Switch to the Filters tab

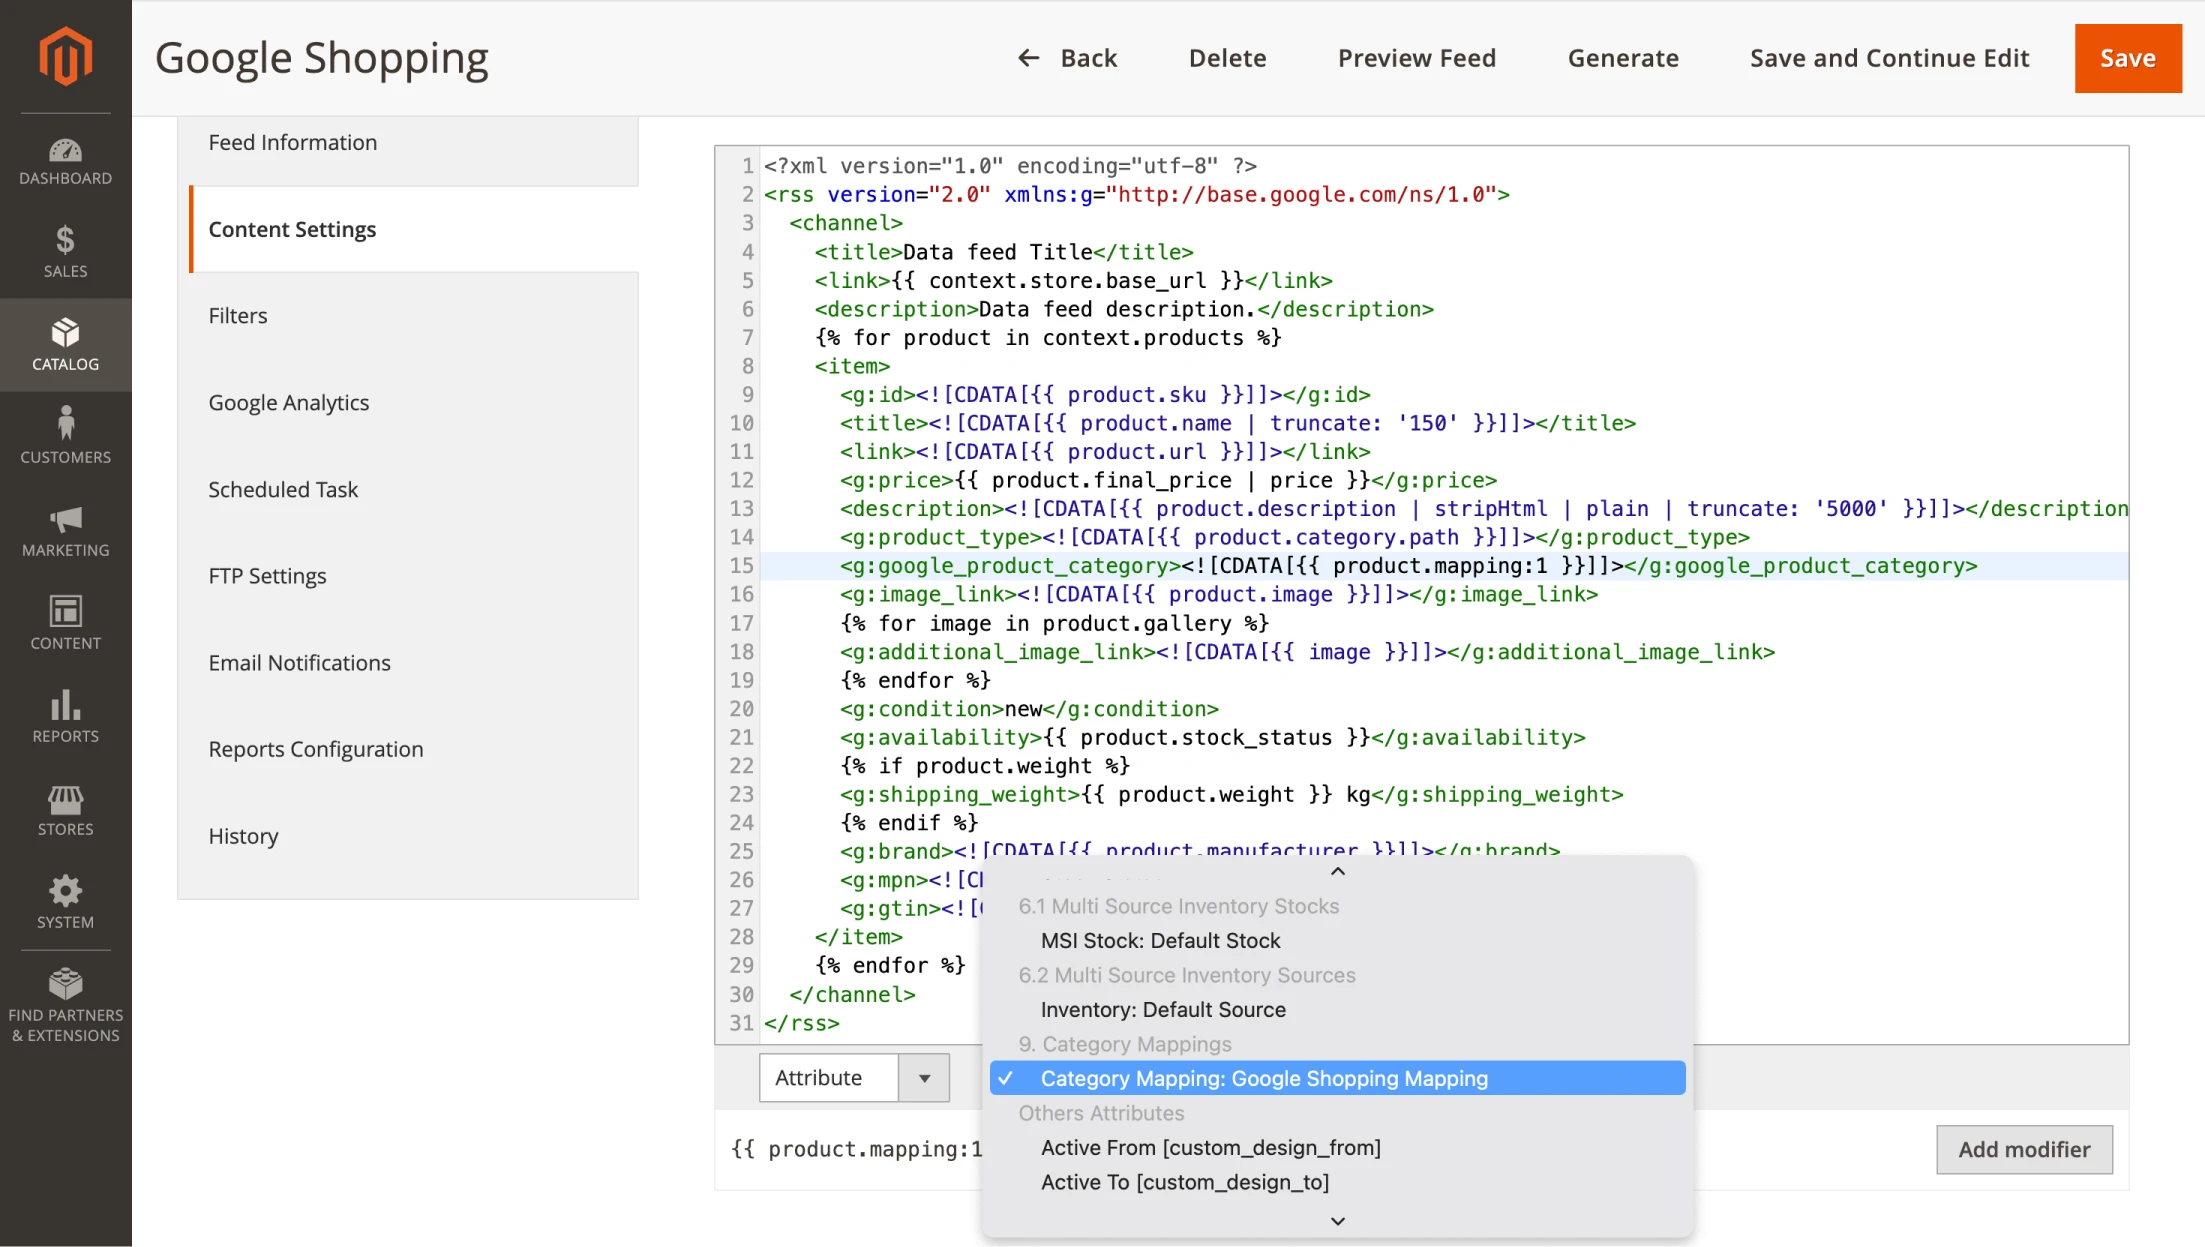tap(238, 316)
